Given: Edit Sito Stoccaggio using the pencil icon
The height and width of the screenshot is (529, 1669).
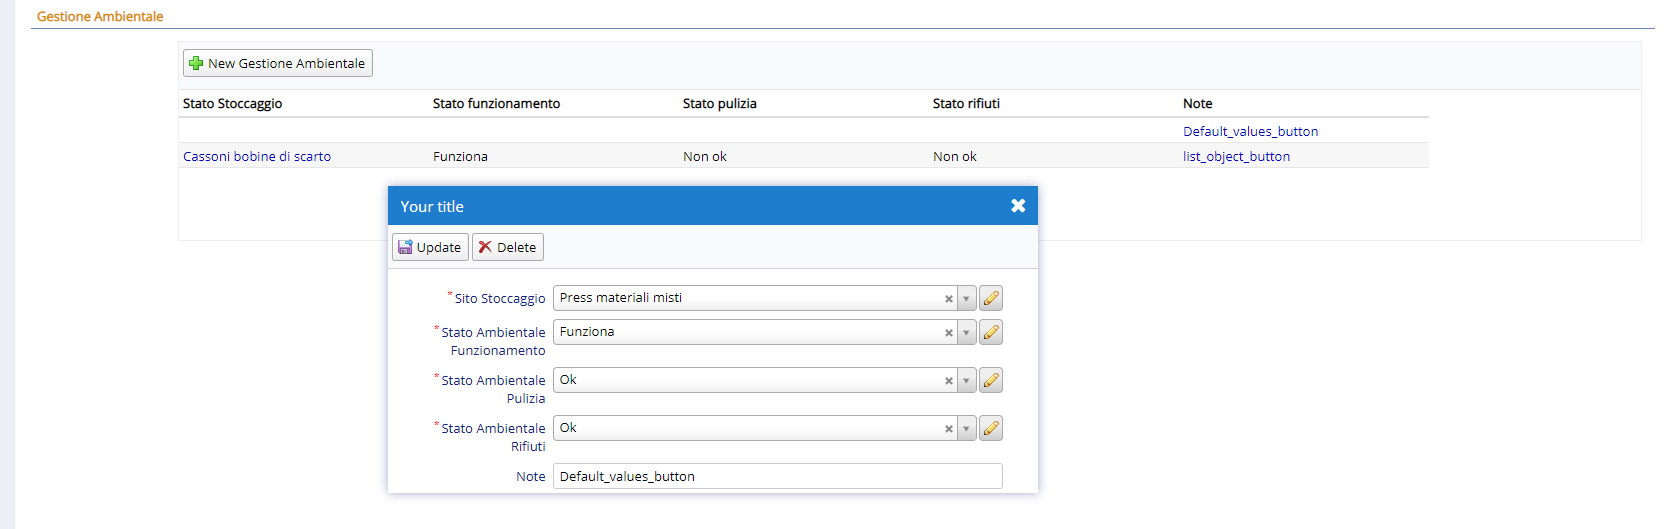Looking at the screenshot, I should pos(991,298).
